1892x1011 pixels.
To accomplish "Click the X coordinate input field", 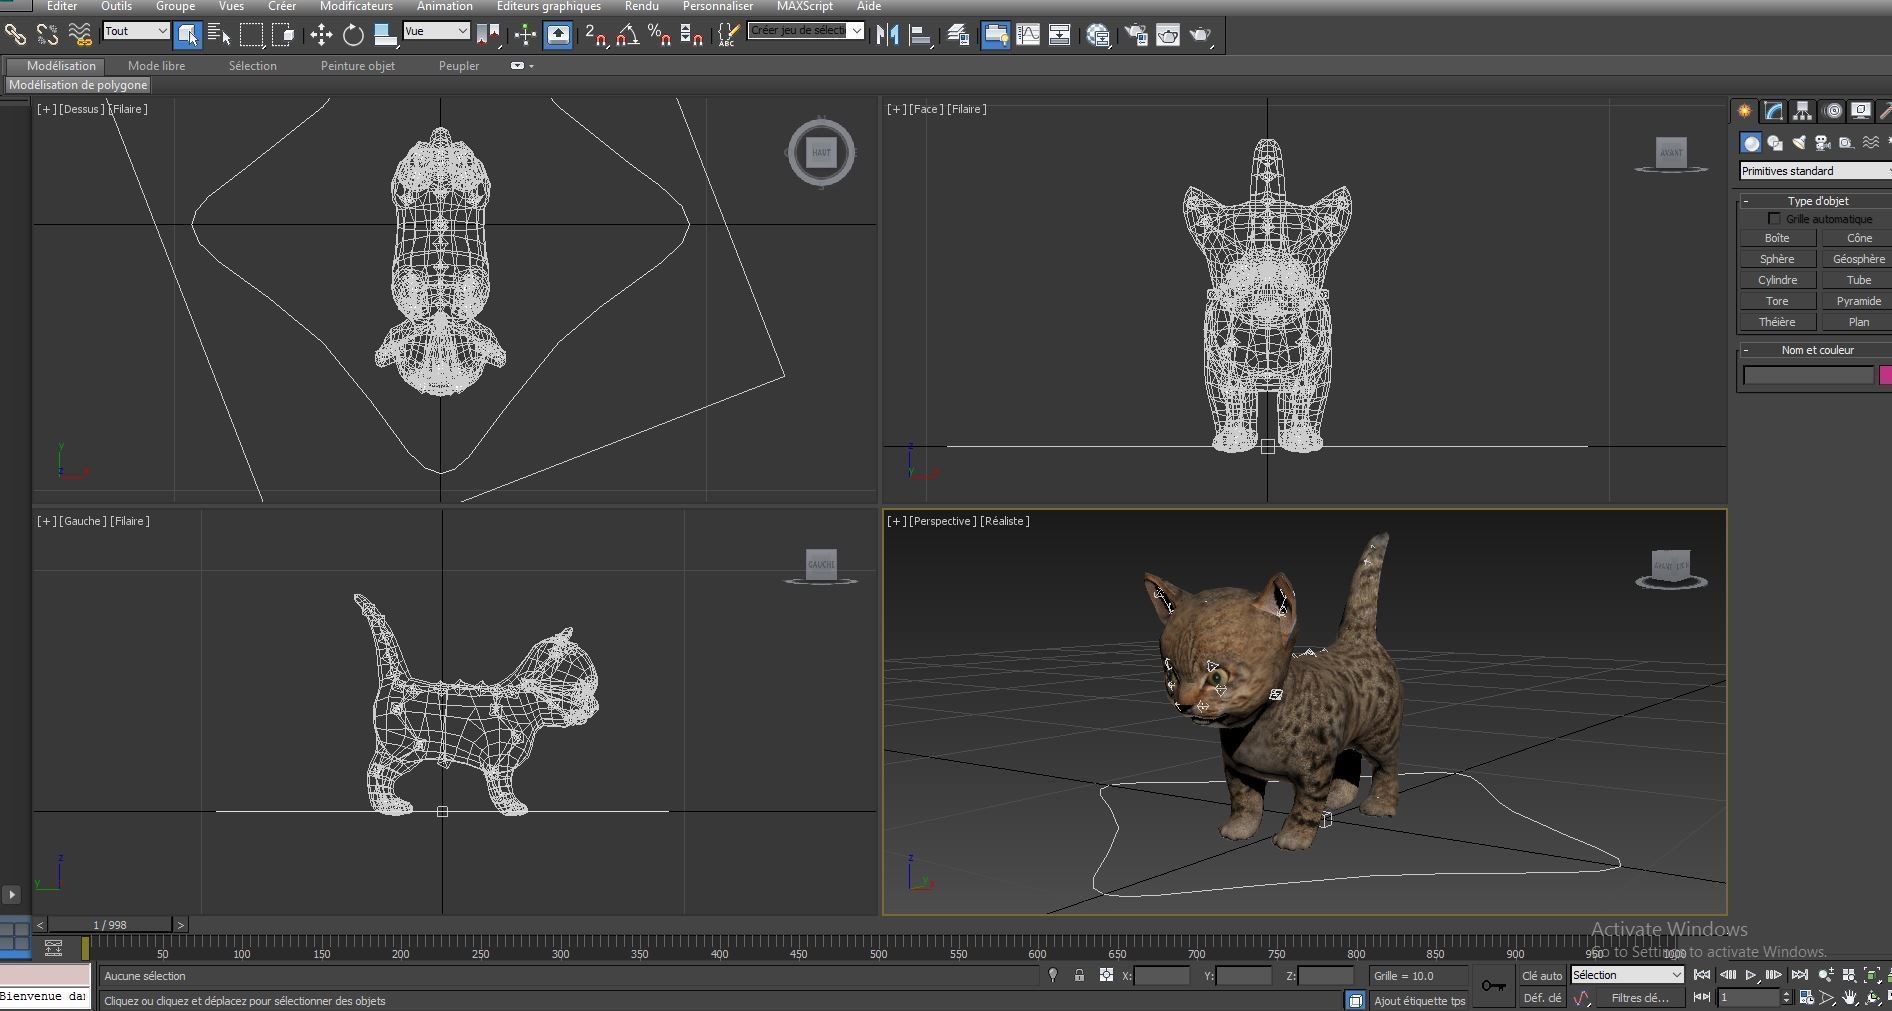I will (x=1162, y=976).
